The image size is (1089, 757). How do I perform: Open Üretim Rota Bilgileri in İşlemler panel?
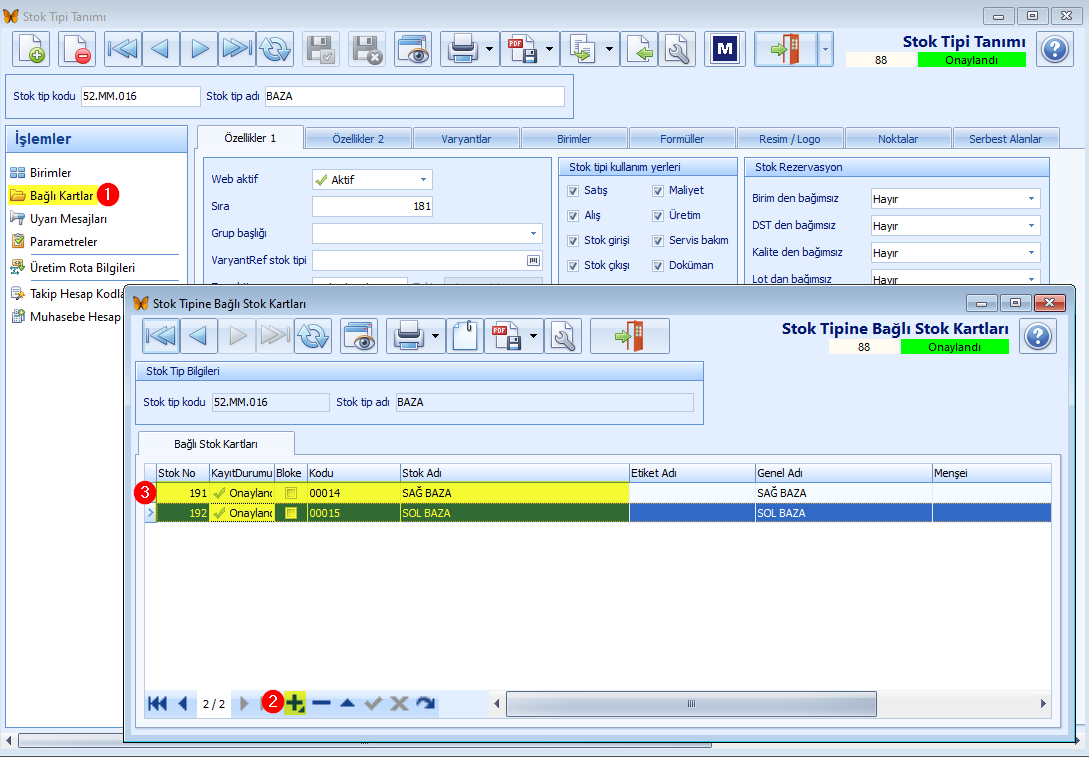[82, 267]
